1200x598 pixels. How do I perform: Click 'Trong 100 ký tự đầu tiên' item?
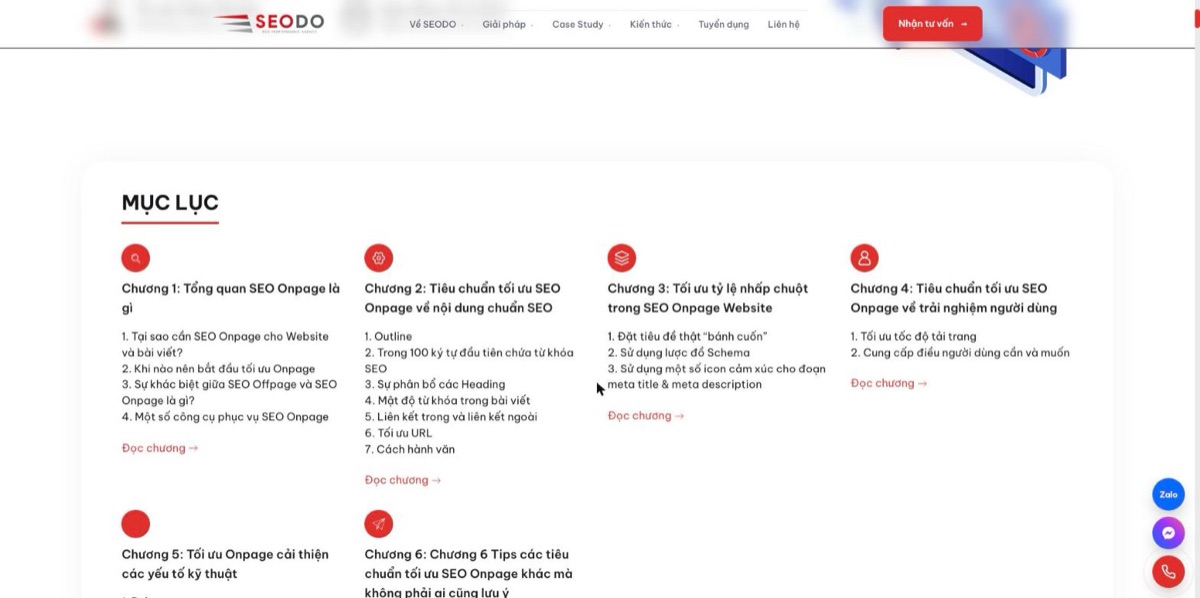coord(469,360)
